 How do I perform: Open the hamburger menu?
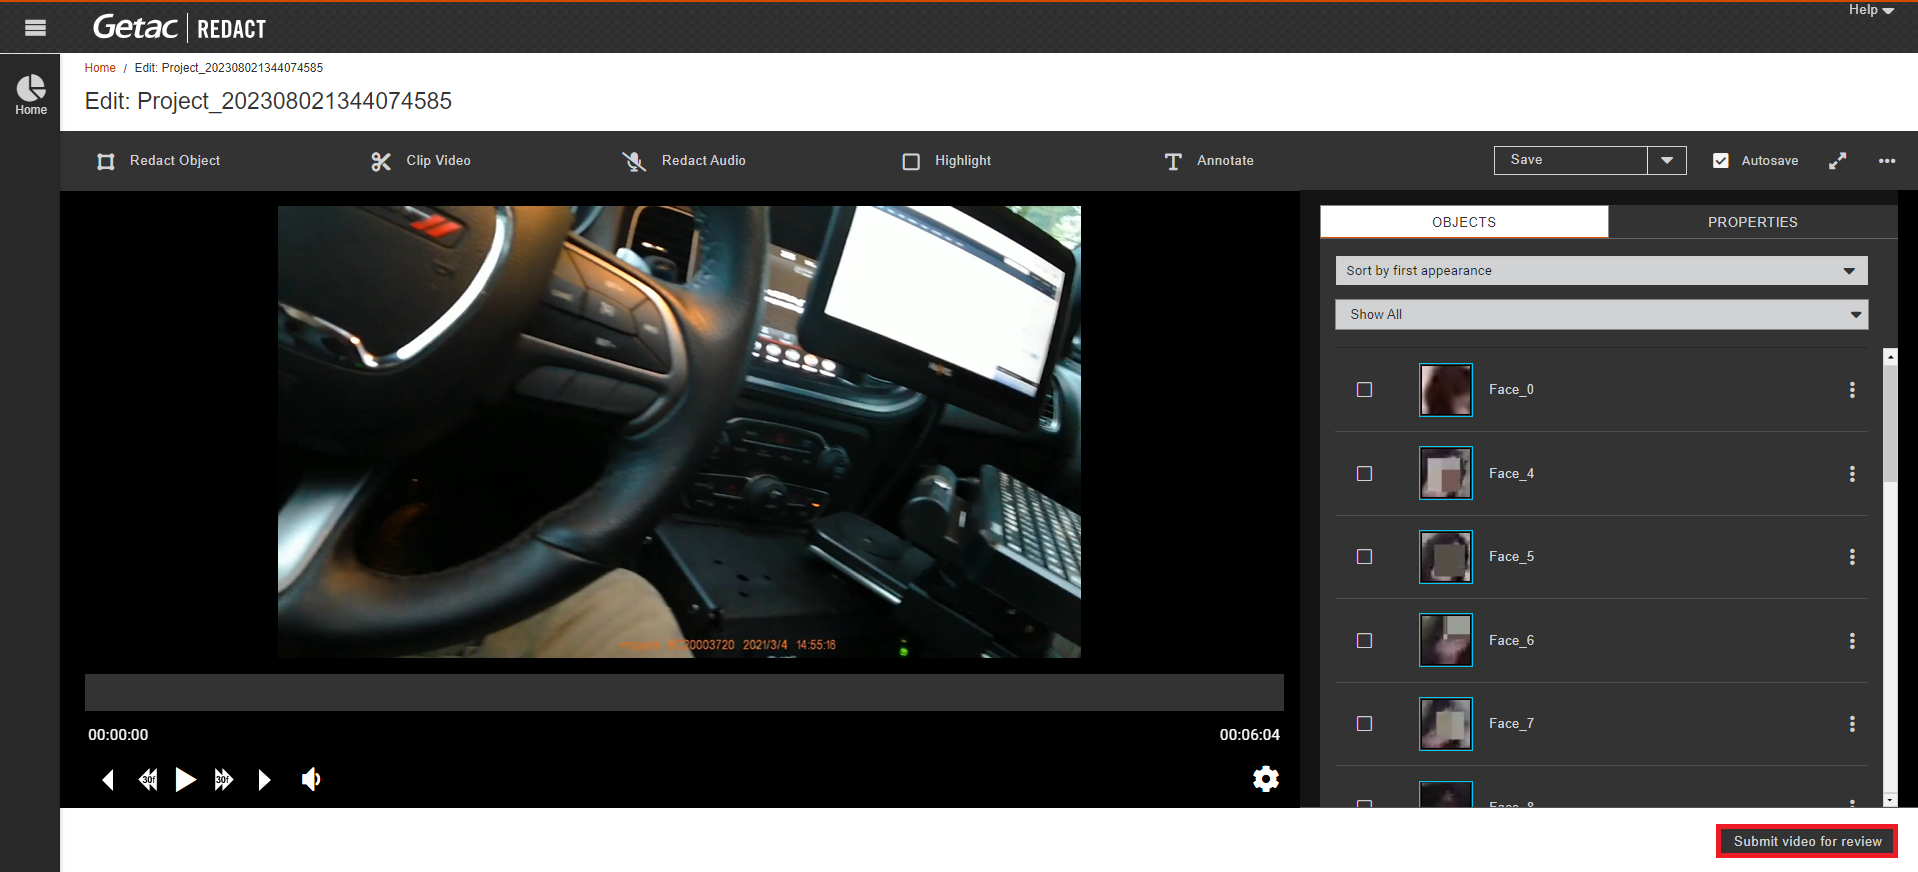click(35, 28)
